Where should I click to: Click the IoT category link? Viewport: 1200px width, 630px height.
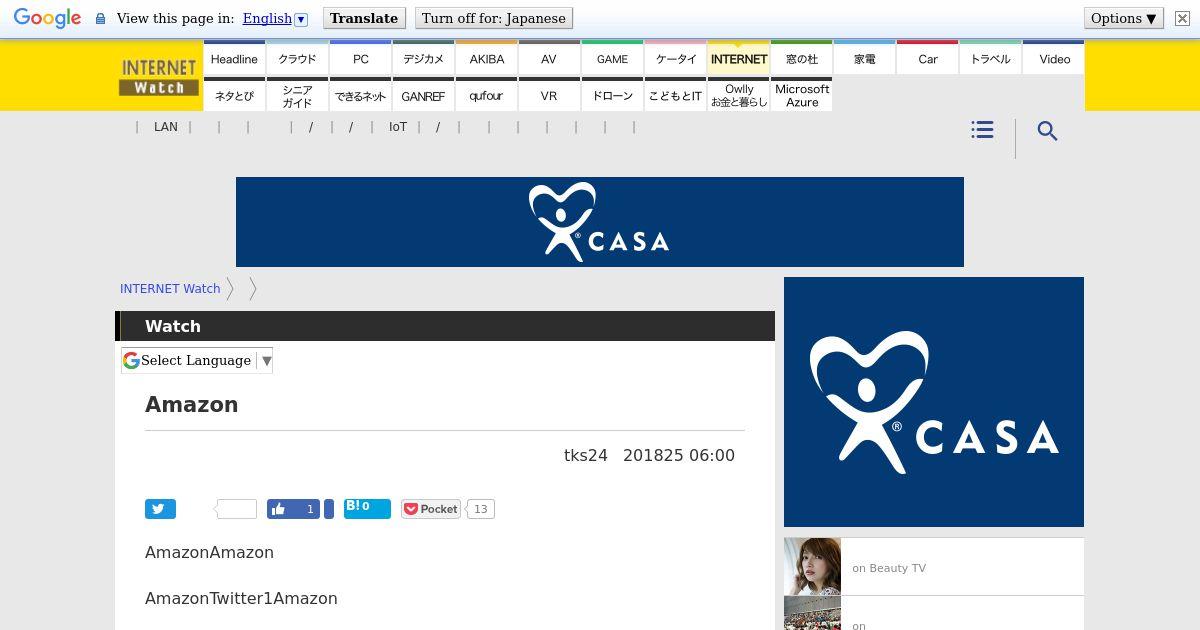tap(398, 127)
